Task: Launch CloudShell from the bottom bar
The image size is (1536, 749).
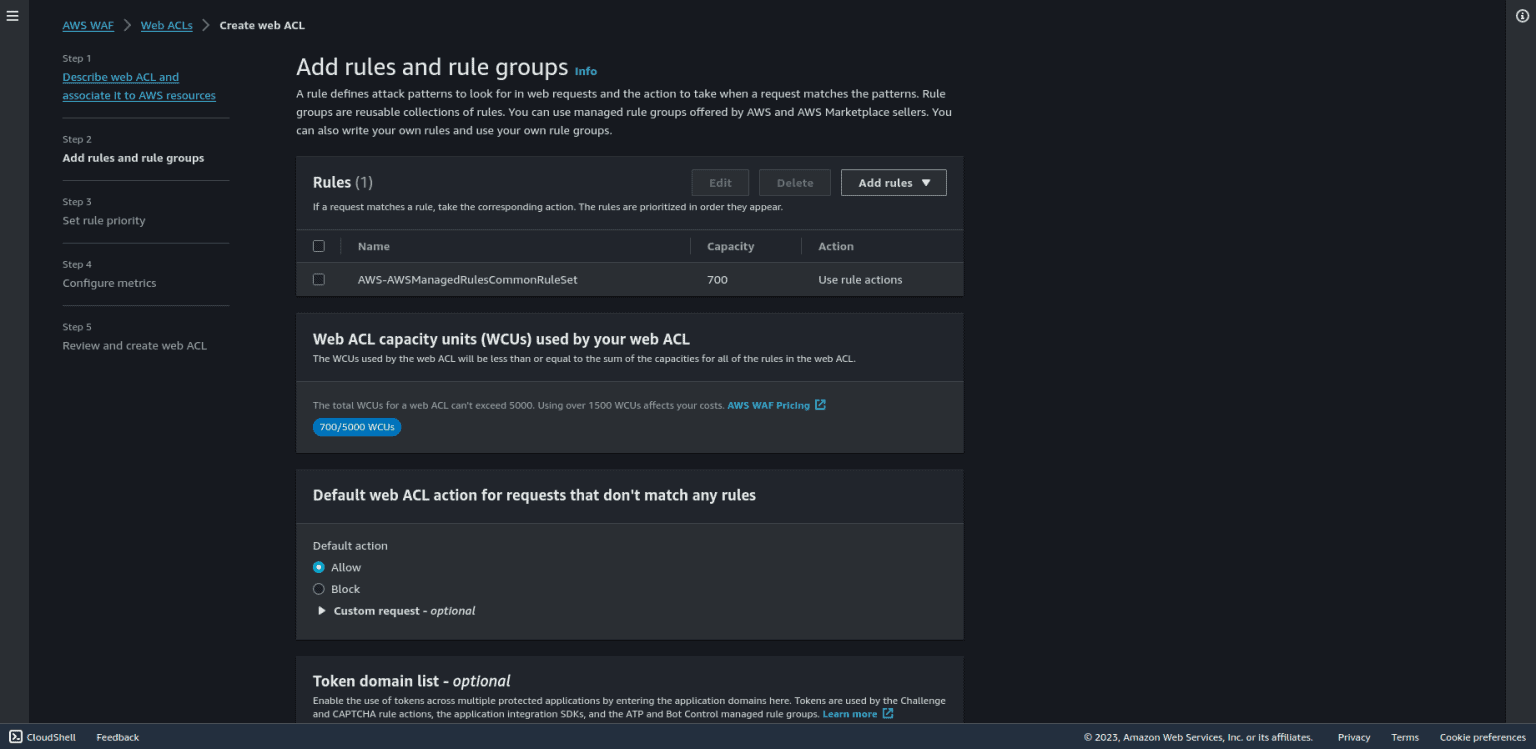Action: (x=42, y=737)
